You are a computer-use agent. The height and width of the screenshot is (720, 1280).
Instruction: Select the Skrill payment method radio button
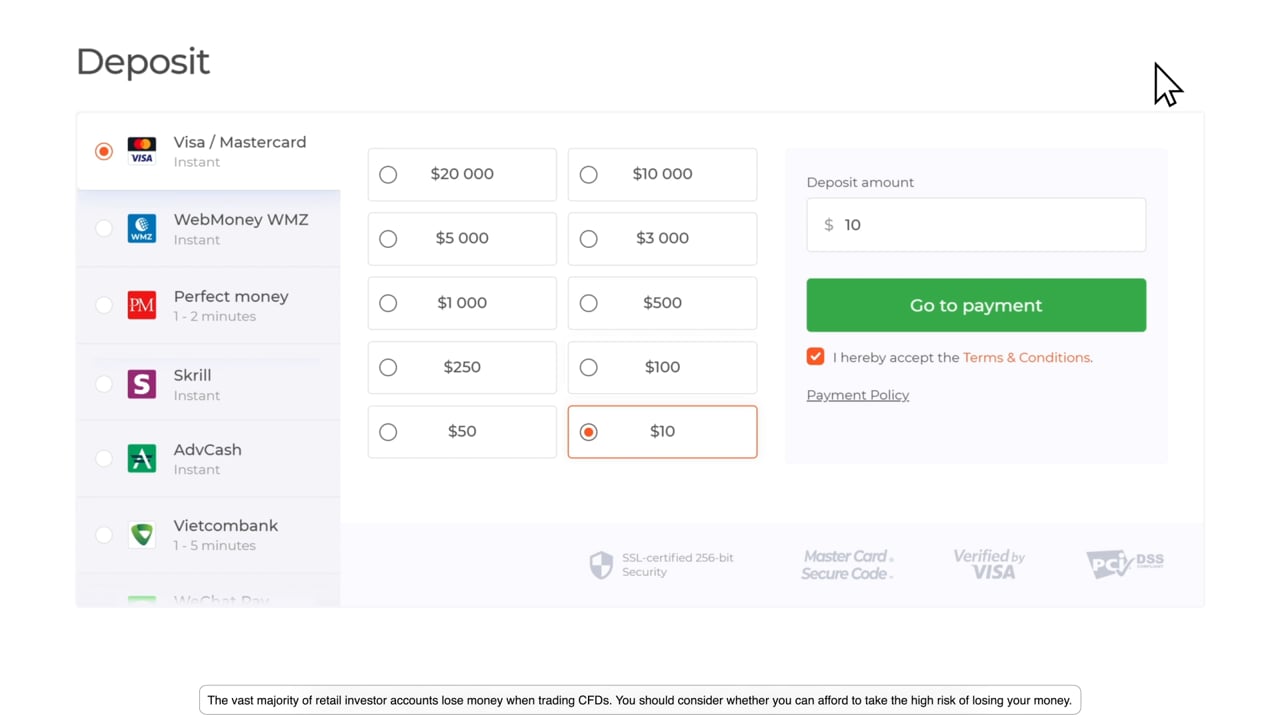pos(104,384)
